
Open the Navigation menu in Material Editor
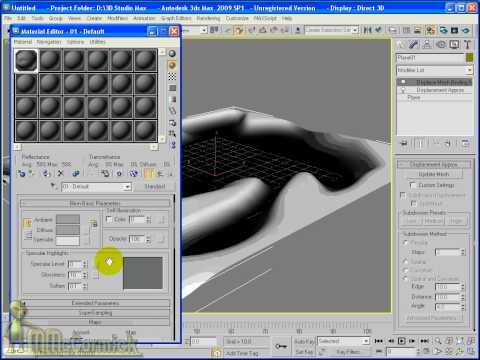[x=49, y=42]
